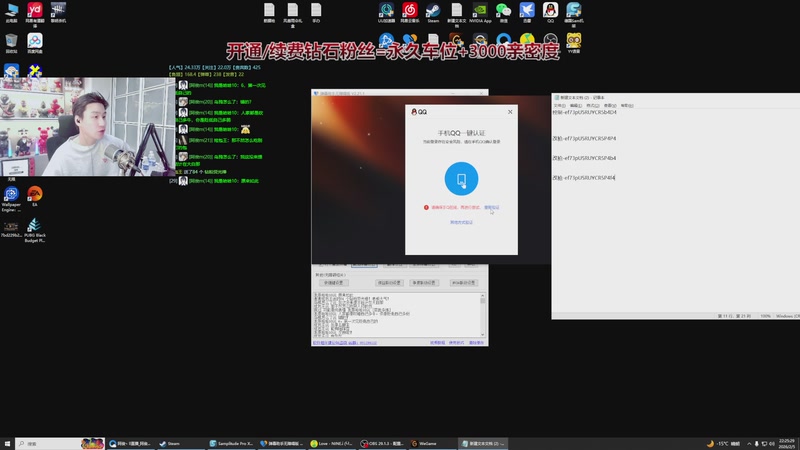Viewport: 800px width, 450px height.
Task: Launch WeChat from desktop icon
Action: (504, 11)
